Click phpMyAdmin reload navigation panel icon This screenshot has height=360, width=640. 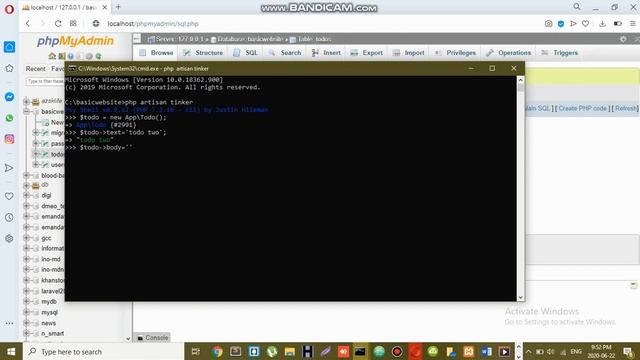coord(98,56)
